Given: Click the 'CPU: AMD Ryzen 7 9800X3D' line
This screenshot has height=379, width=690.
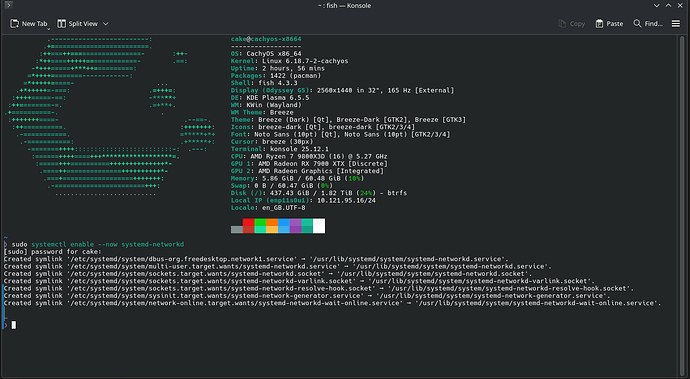Looking at the screenshot, I should tap(309, 156).
